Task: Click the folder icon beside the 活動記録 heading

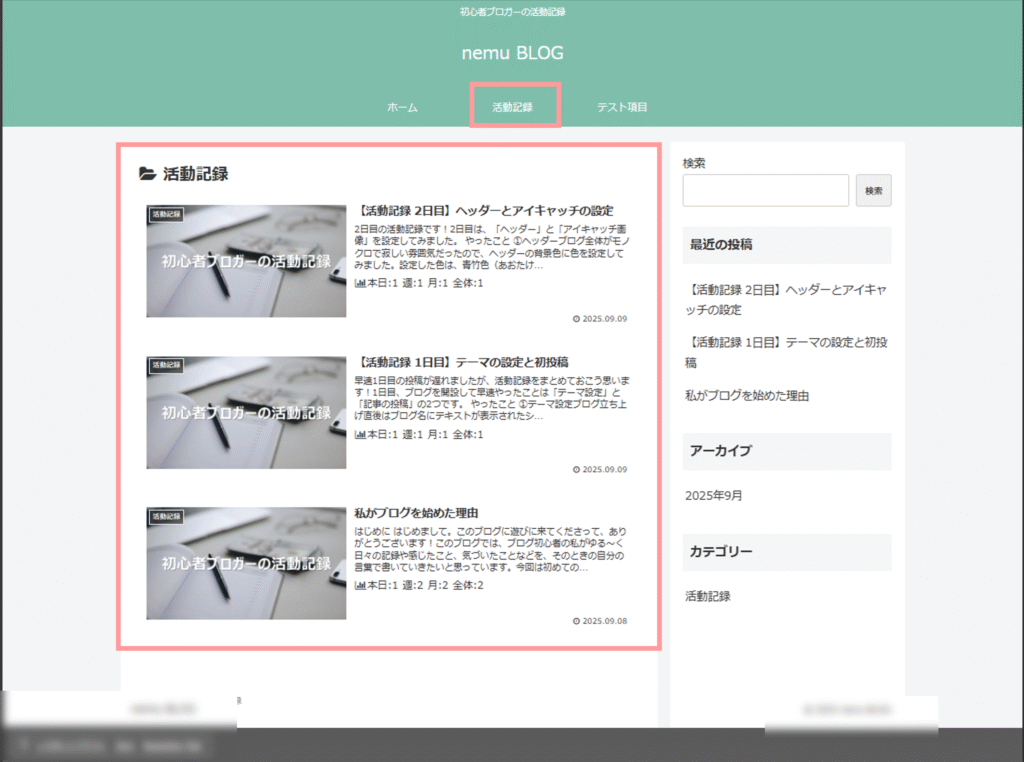Action: (x=147, y=174)
